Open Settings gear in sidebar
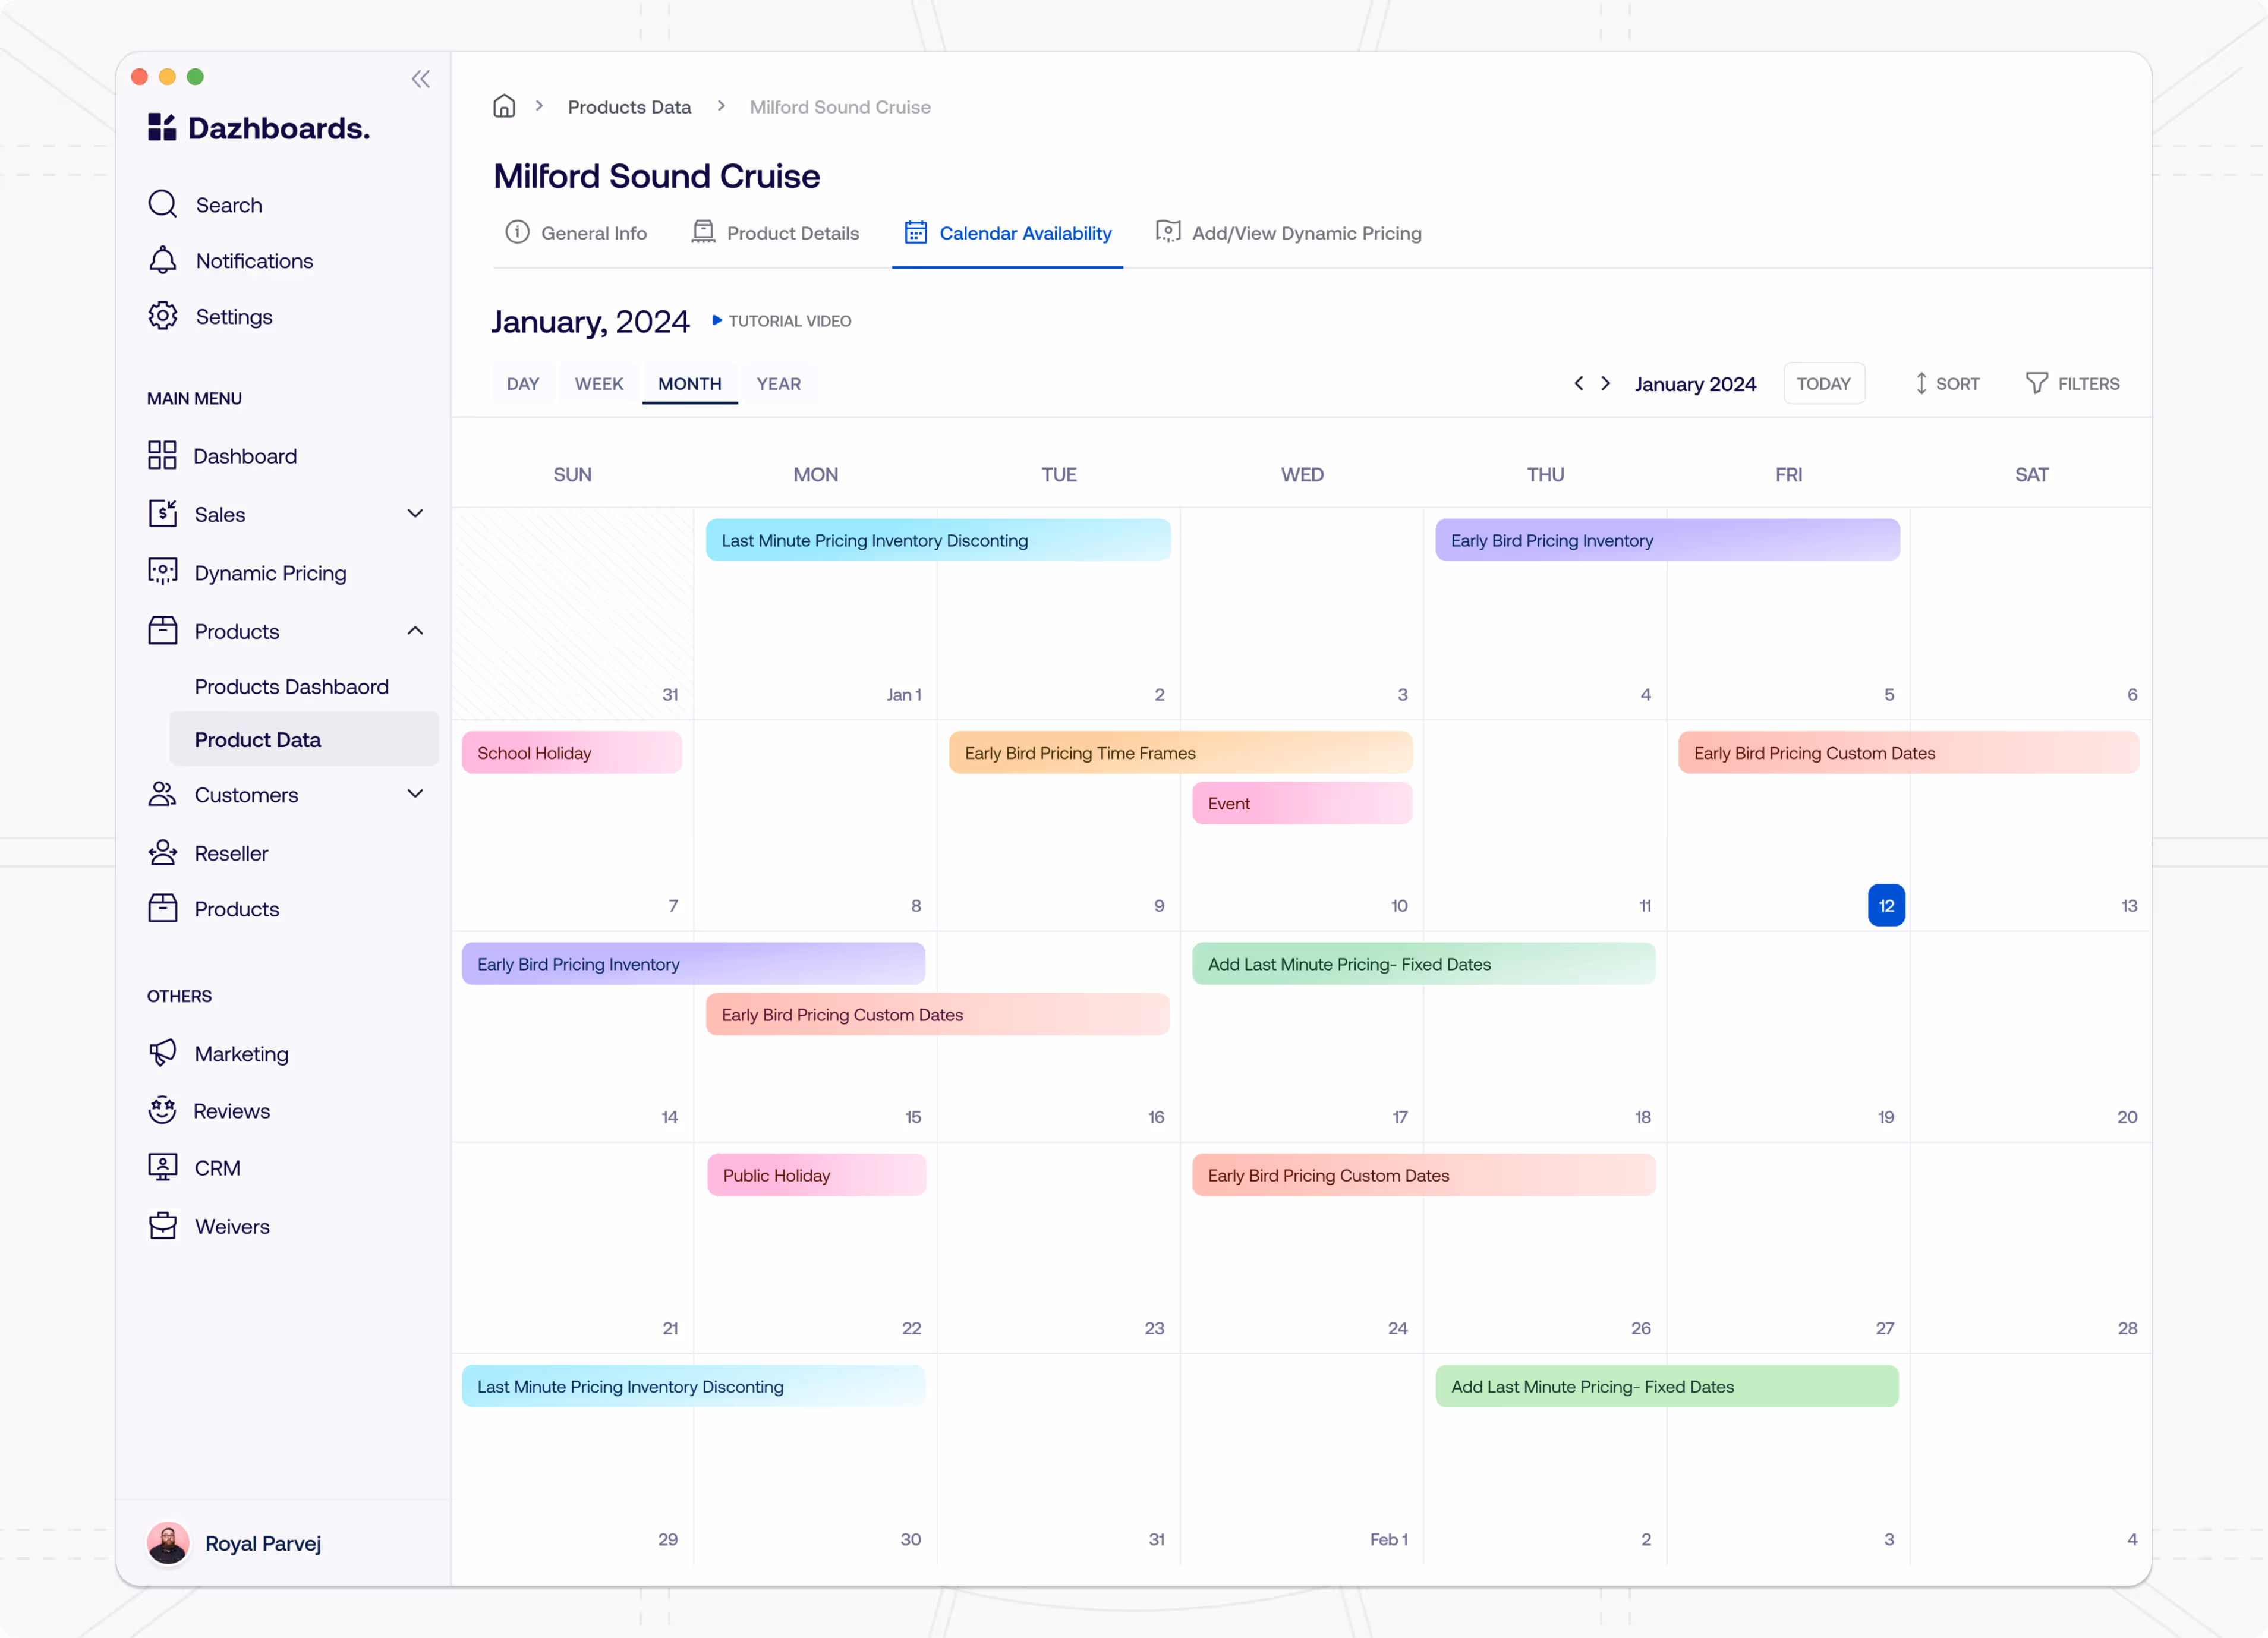This screenshot has width=2268, height=1638. pos(163,316)
